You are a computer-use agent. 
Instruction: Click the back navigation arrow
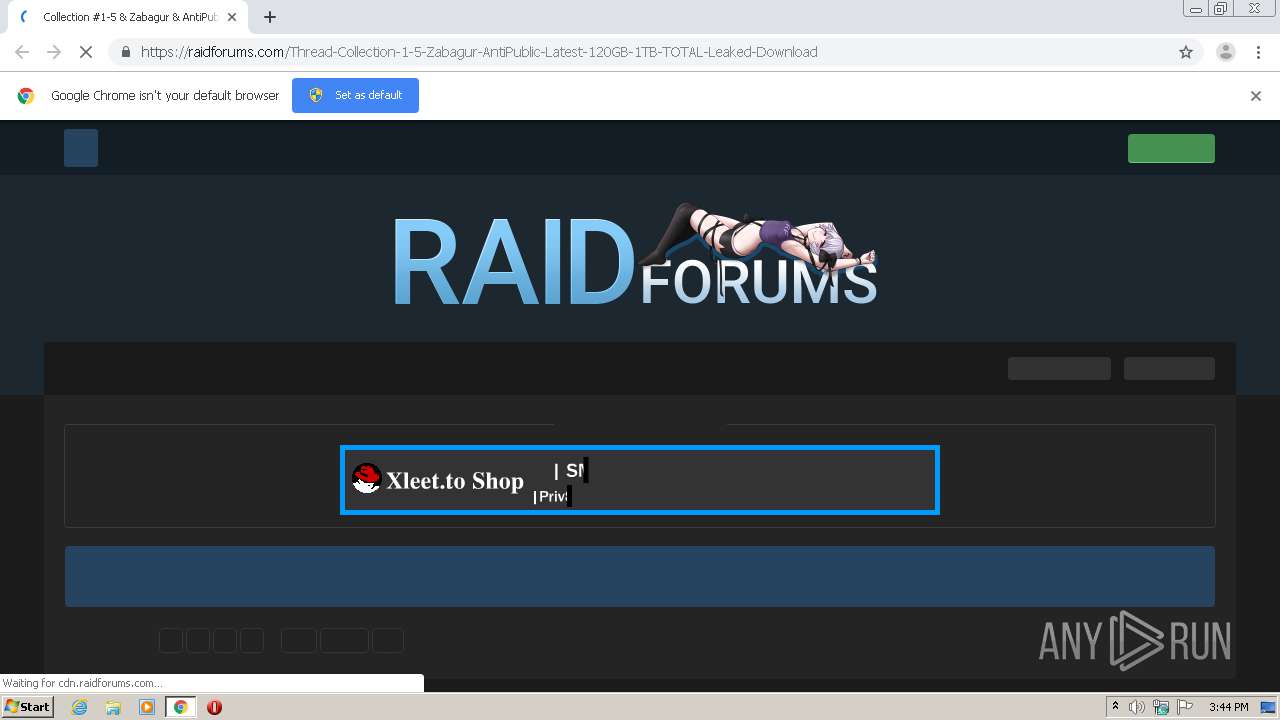click(22, 52)
